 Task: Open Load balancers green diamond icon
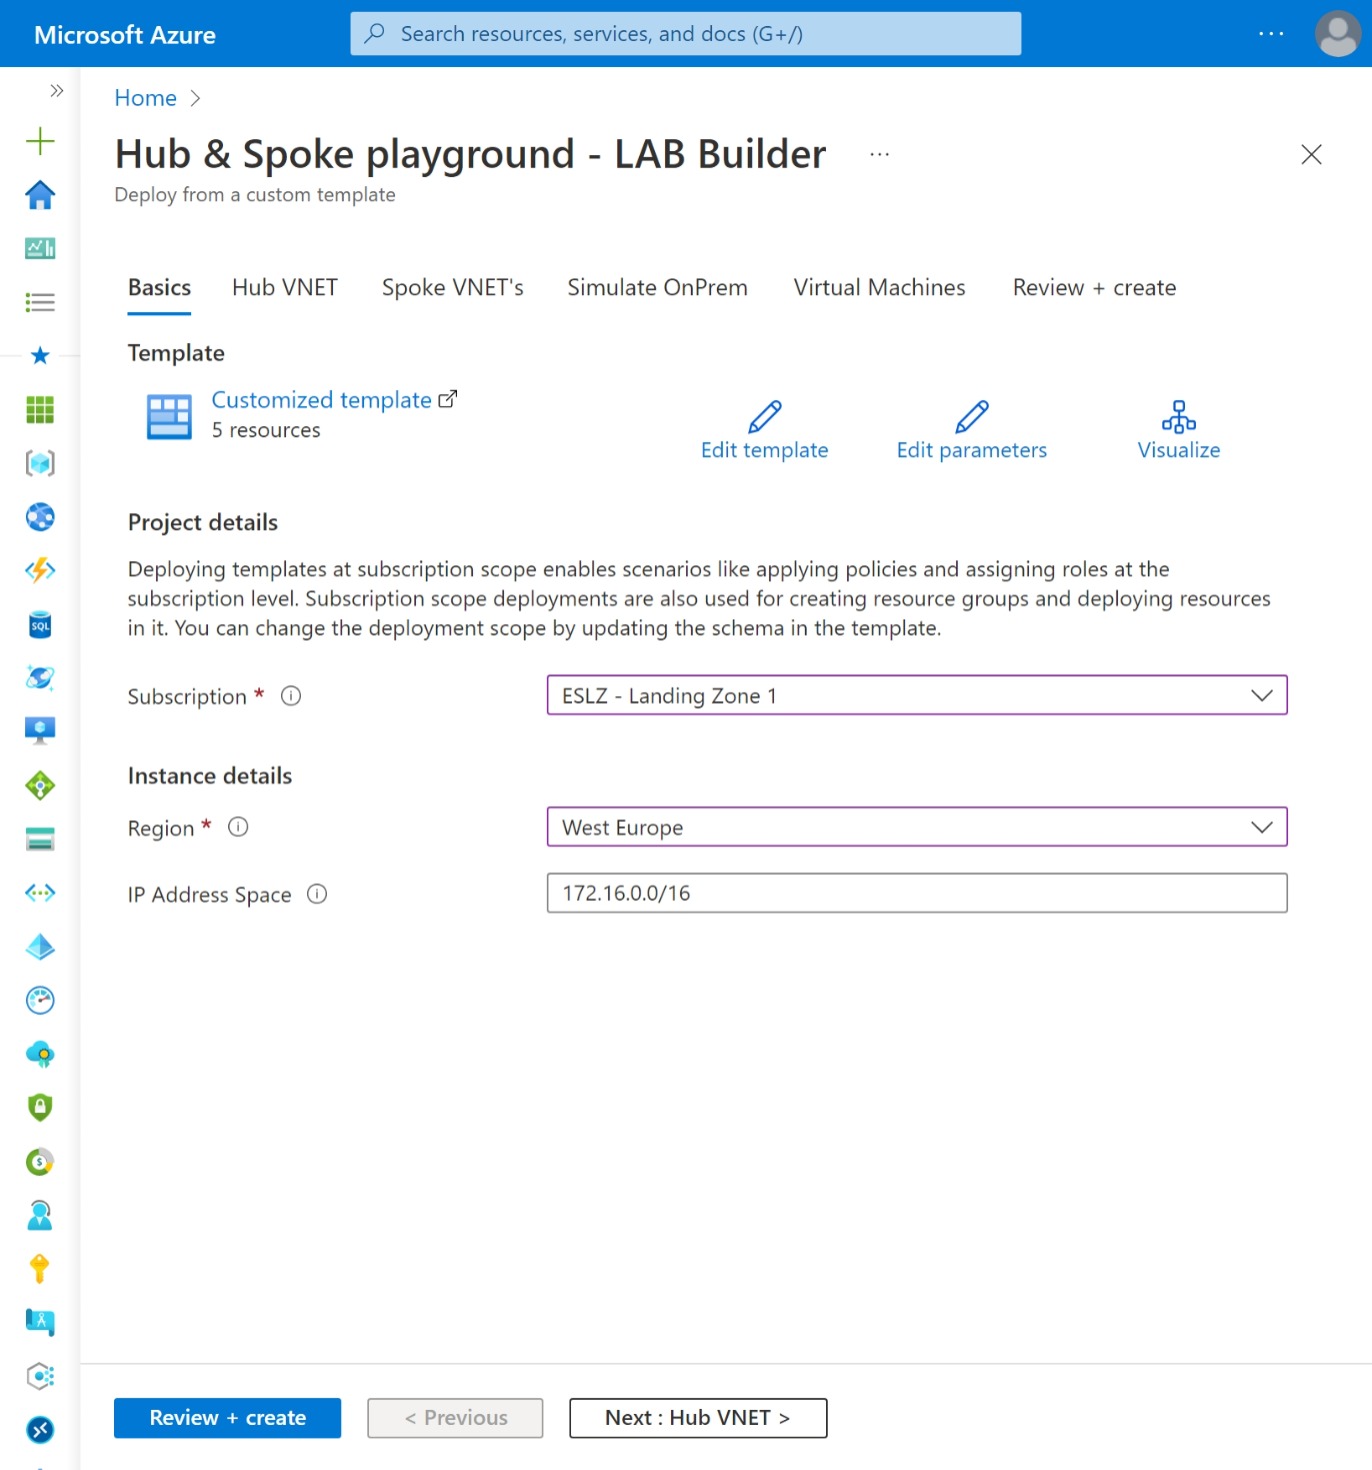tap(40, 785)
